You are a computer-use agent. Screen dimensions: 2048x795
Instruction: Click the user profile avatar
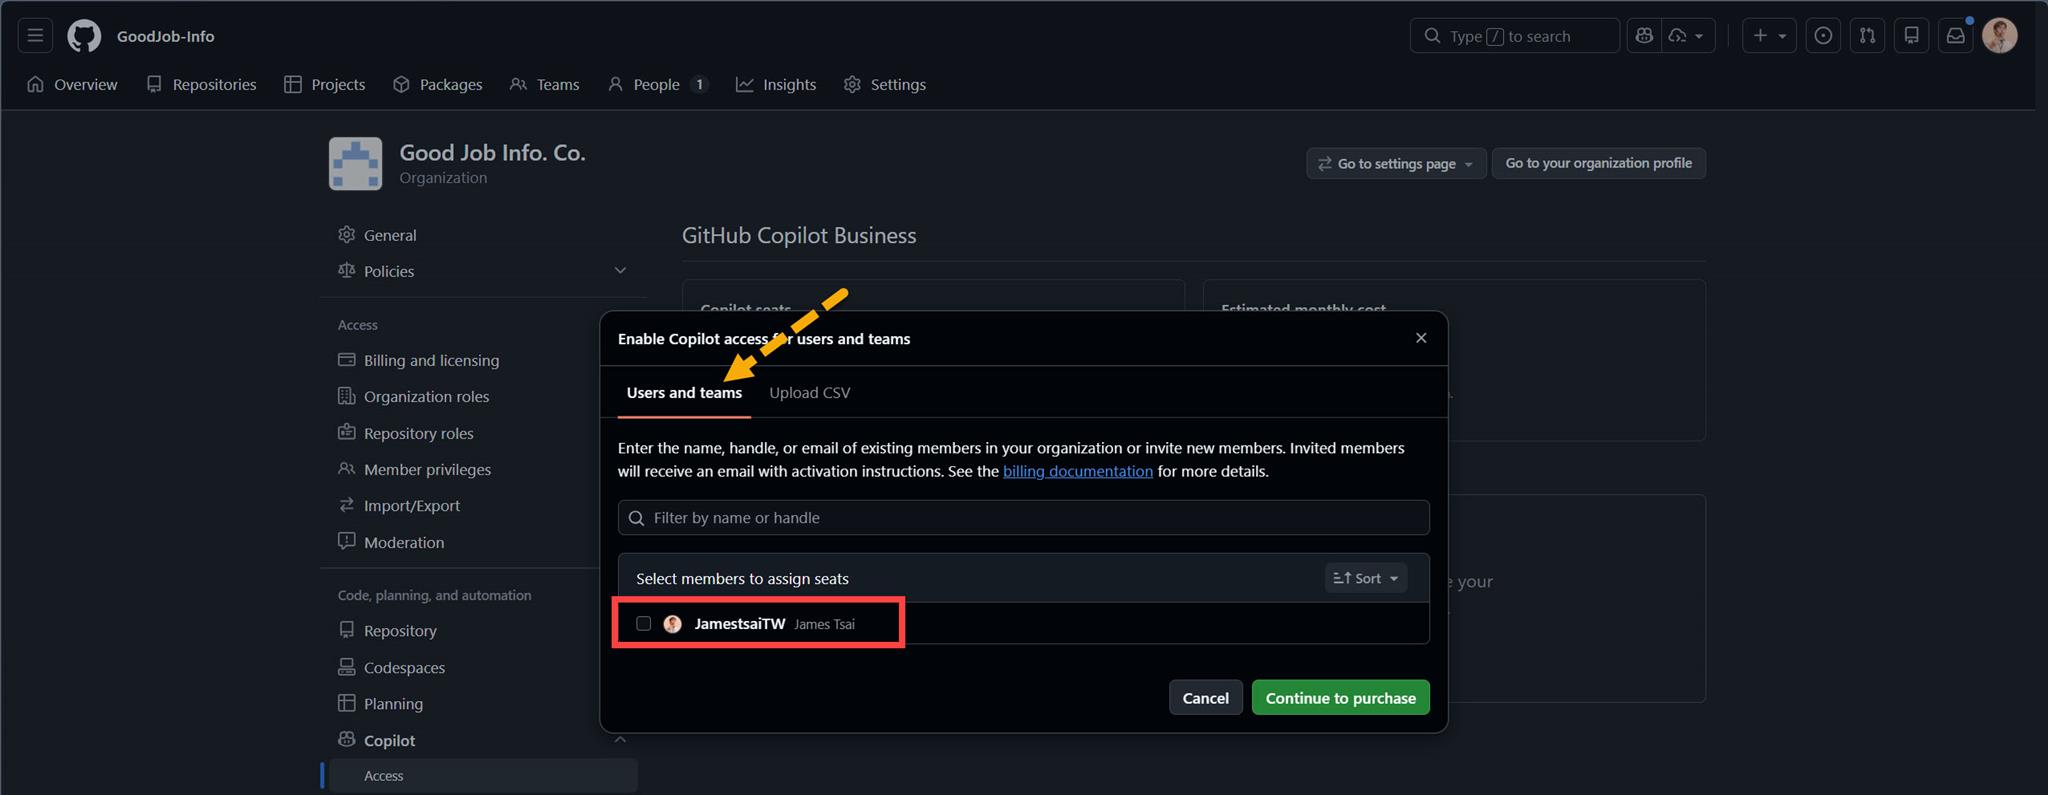1999,36
